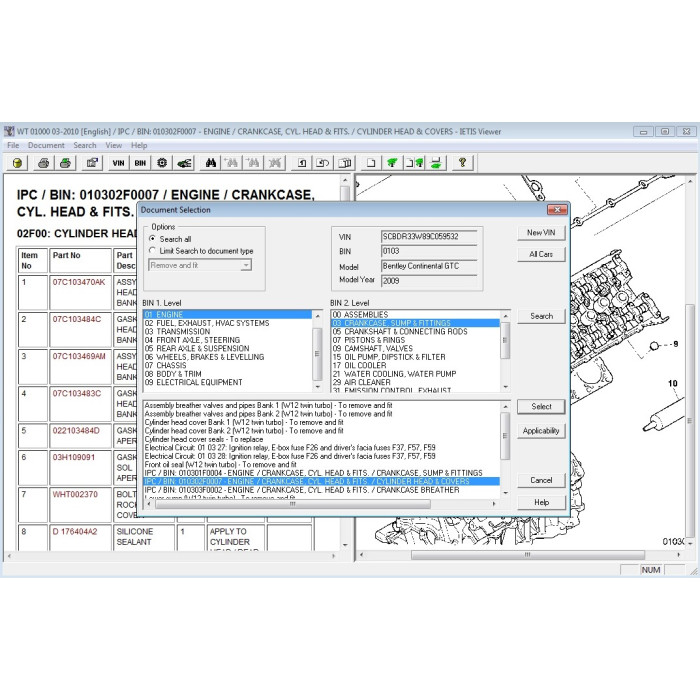Select 06 WHEELS, BRAKES & LEVELLING
The image size is (700, 700).
pos(228,357)
